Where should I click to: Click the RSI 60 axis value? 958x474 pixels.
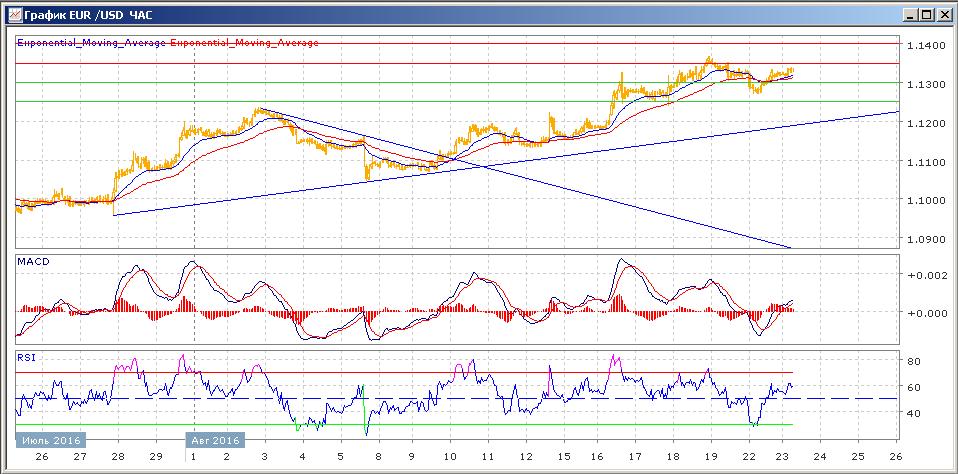tap(915, 387)
